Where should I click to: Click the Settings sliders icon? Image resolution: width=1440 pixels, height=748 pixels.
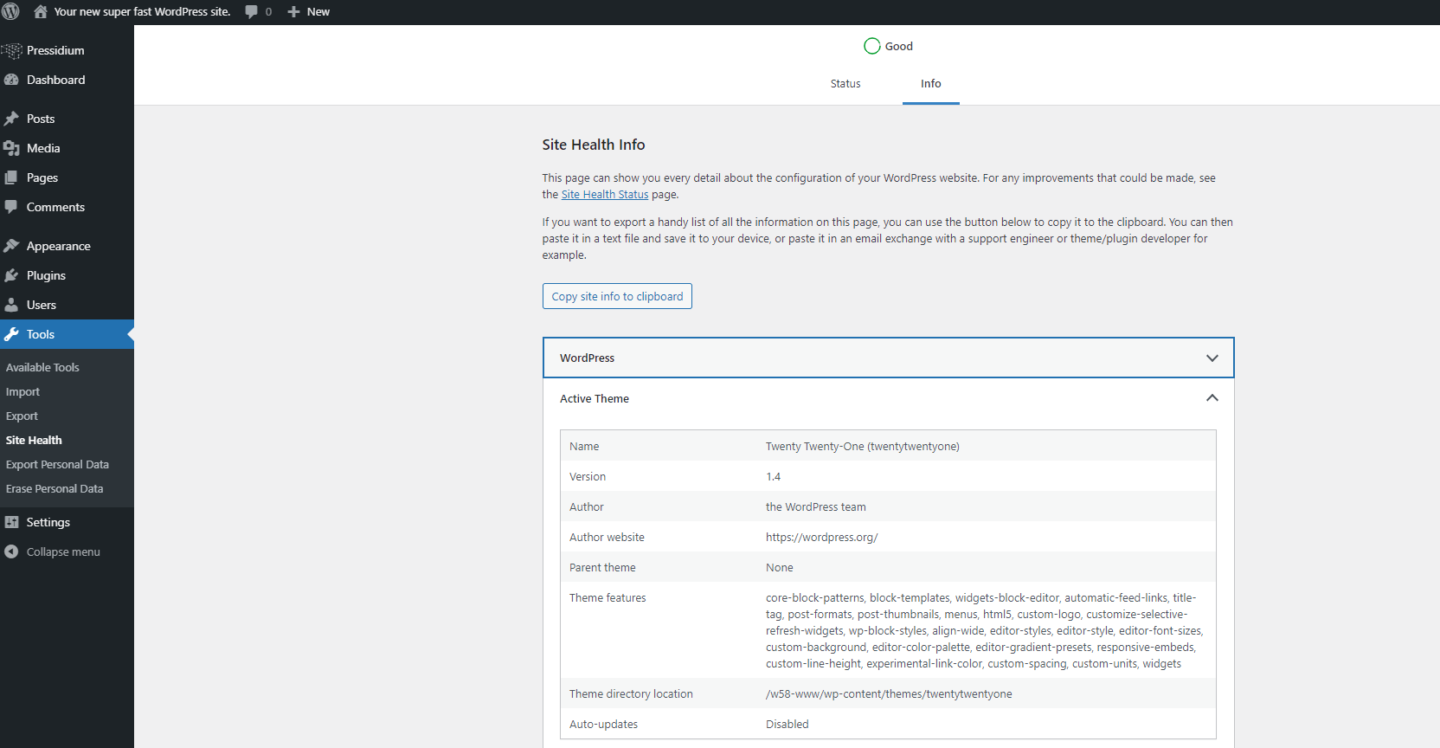click(x=11, y=522)
